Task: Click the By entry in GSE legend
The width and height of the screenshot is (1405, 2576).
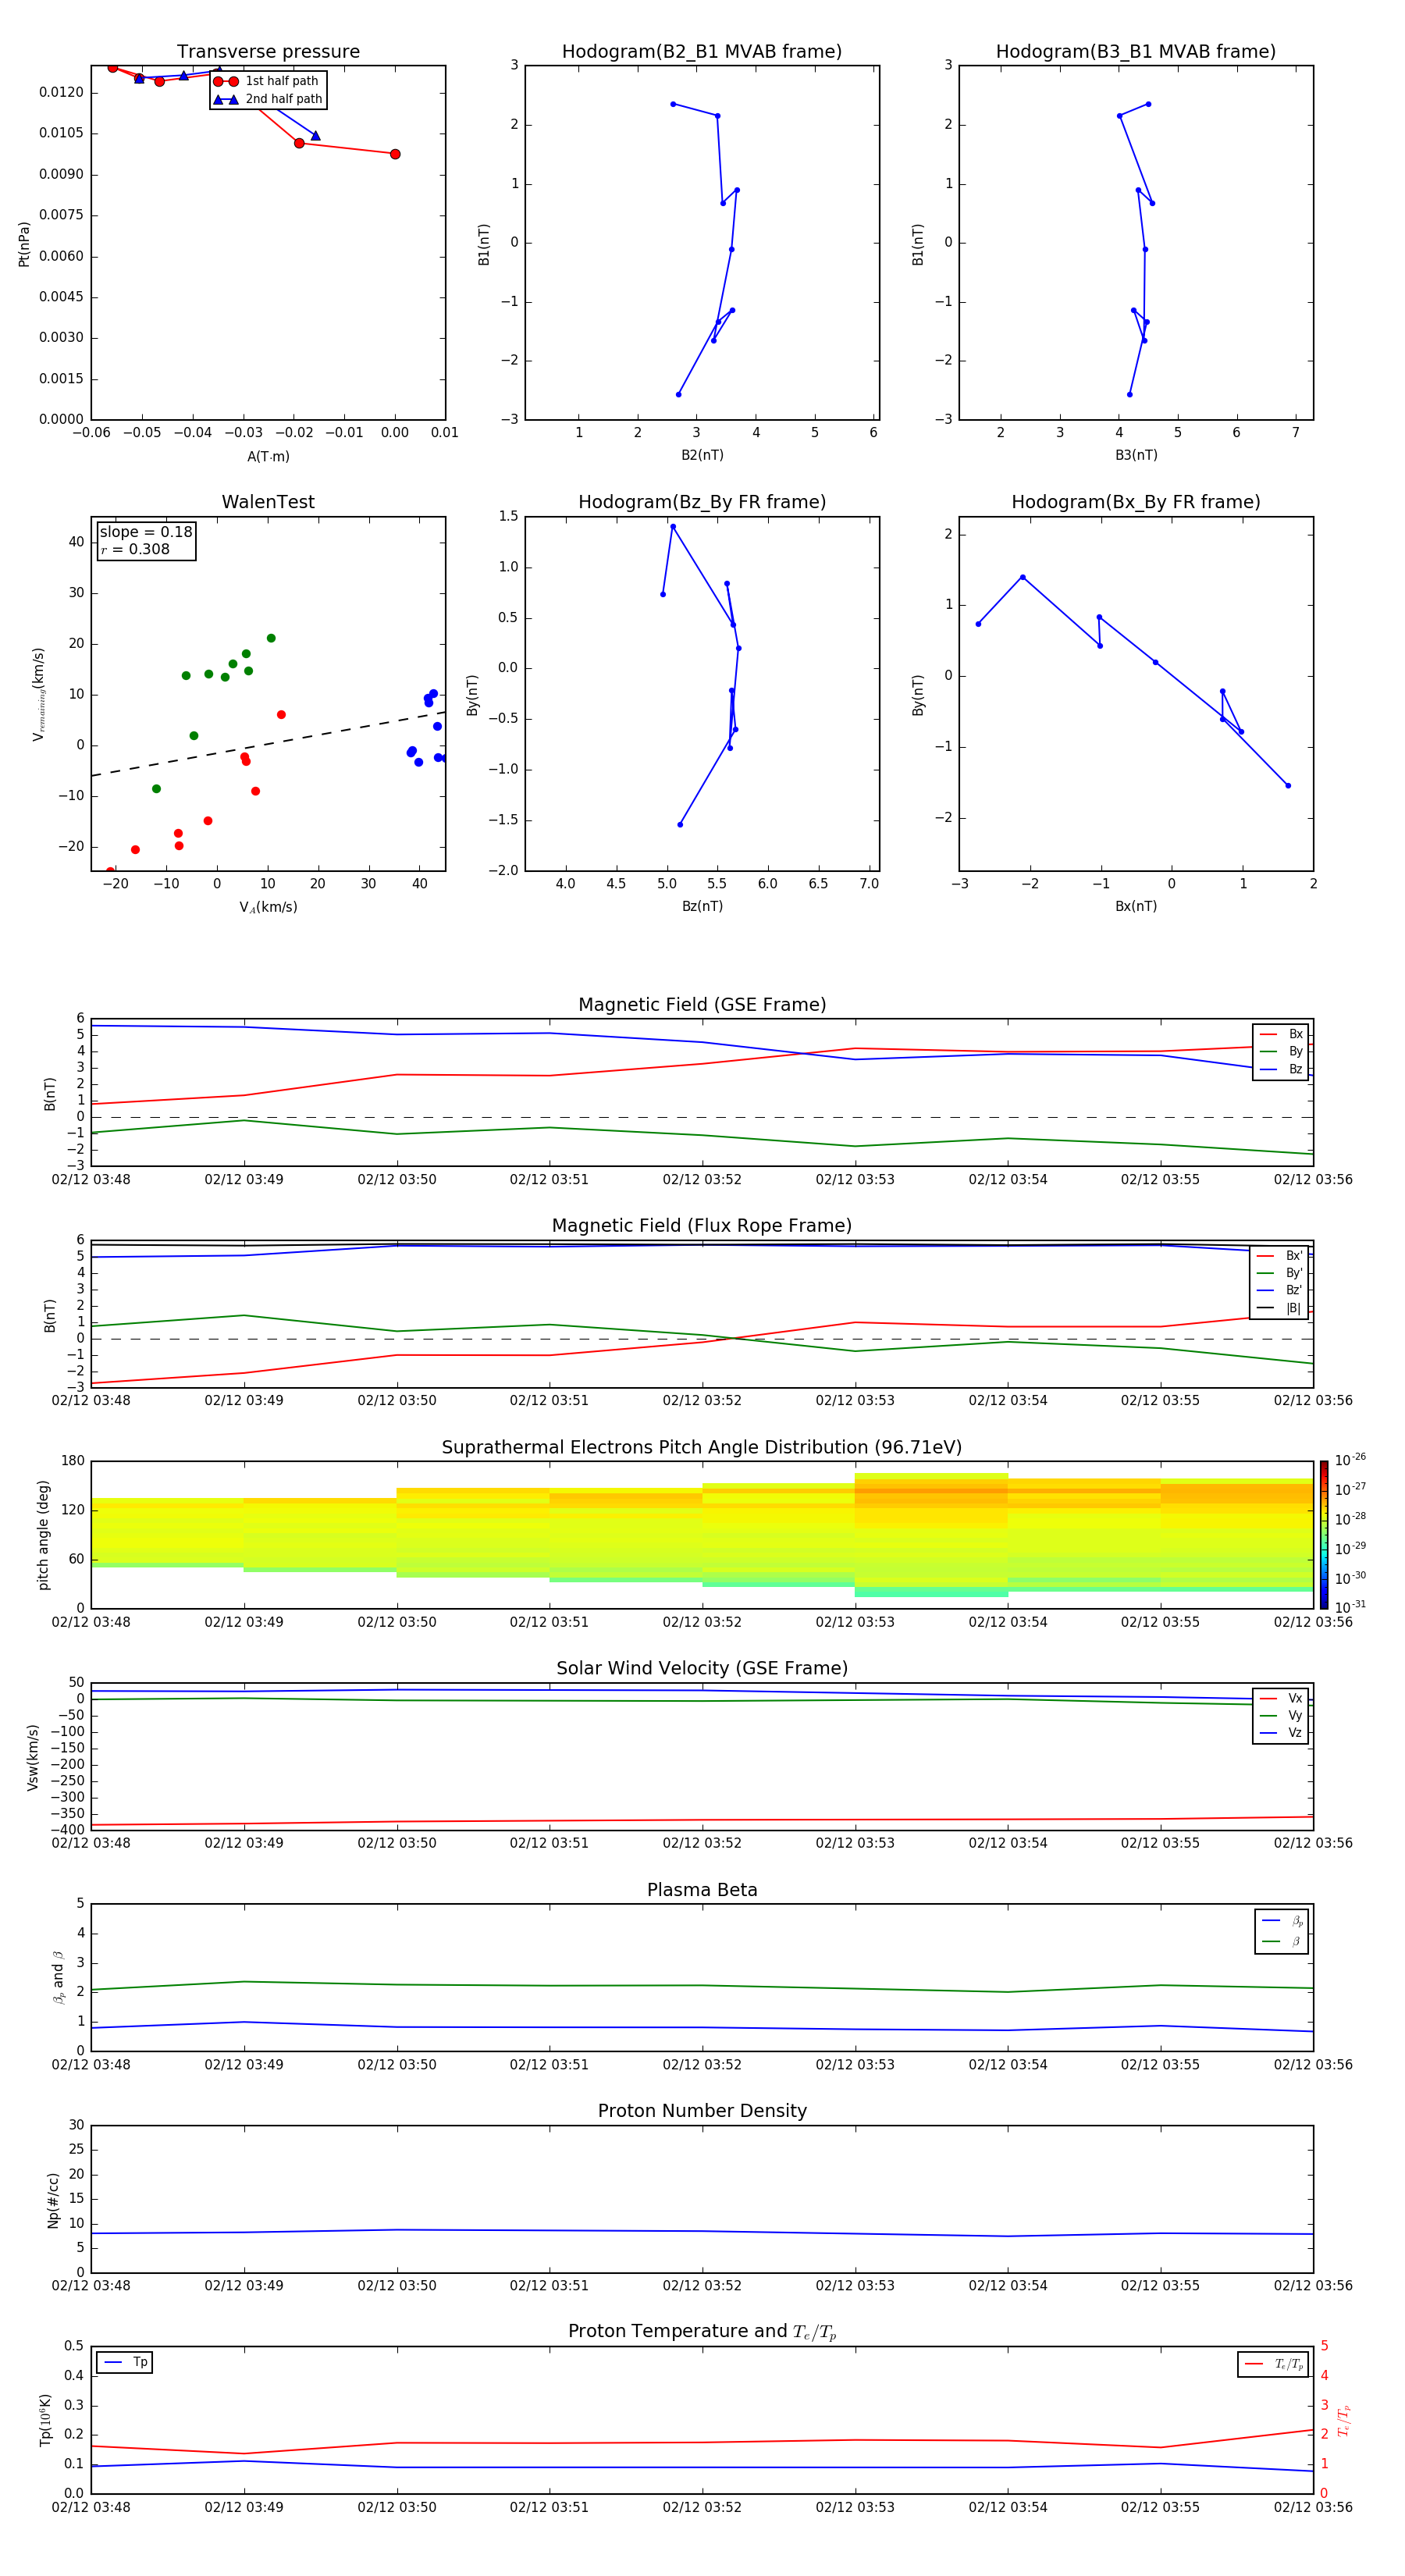Action: pyautogui.click(x=1282, y=1051)
